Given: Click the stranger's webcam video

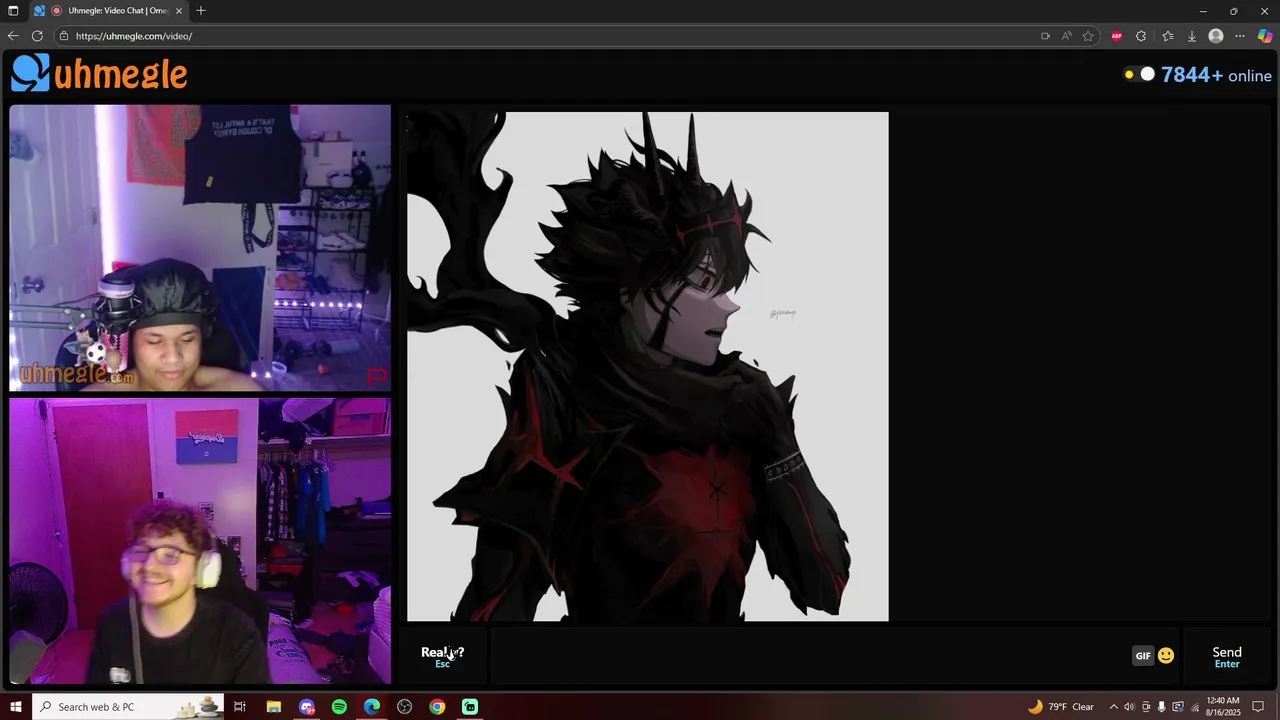Looking at the screenshot, I should [x=200, y=248].
